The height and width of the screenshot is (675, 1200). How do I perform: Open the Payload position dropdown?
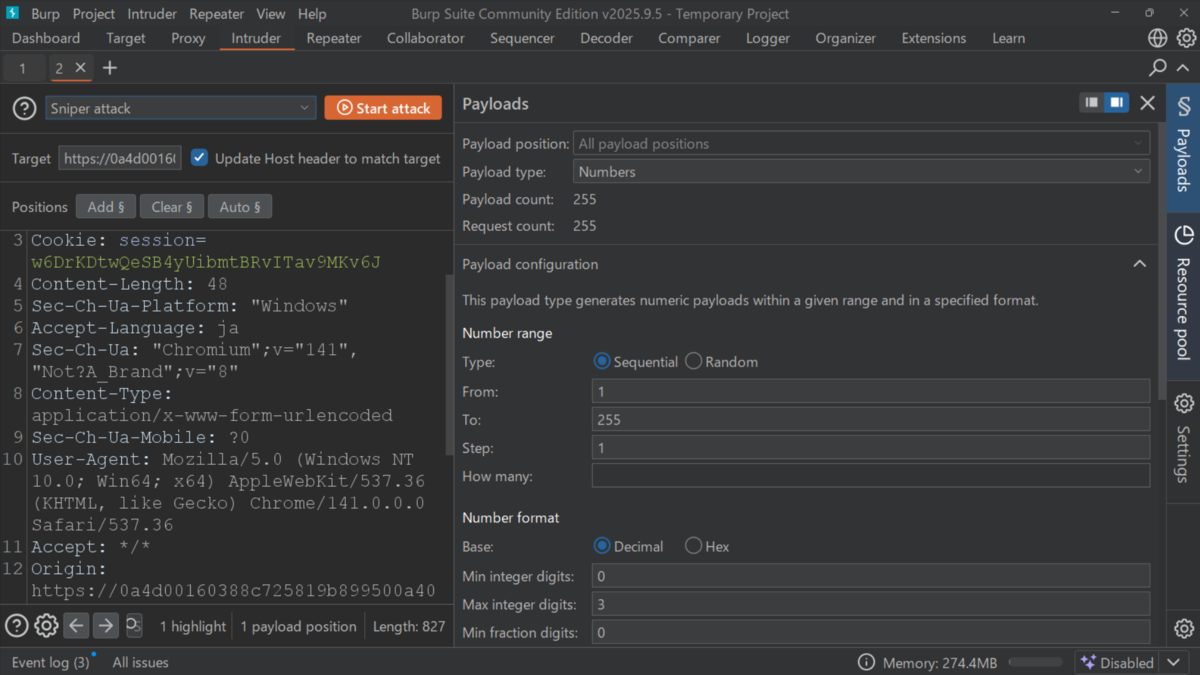(861, 144)
